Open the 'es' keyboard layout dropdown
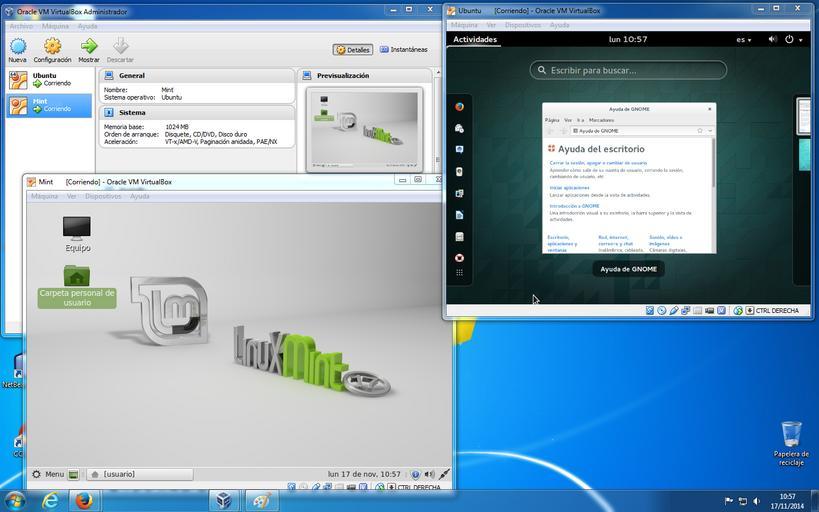The image size is (819, 512). point(745,40)
